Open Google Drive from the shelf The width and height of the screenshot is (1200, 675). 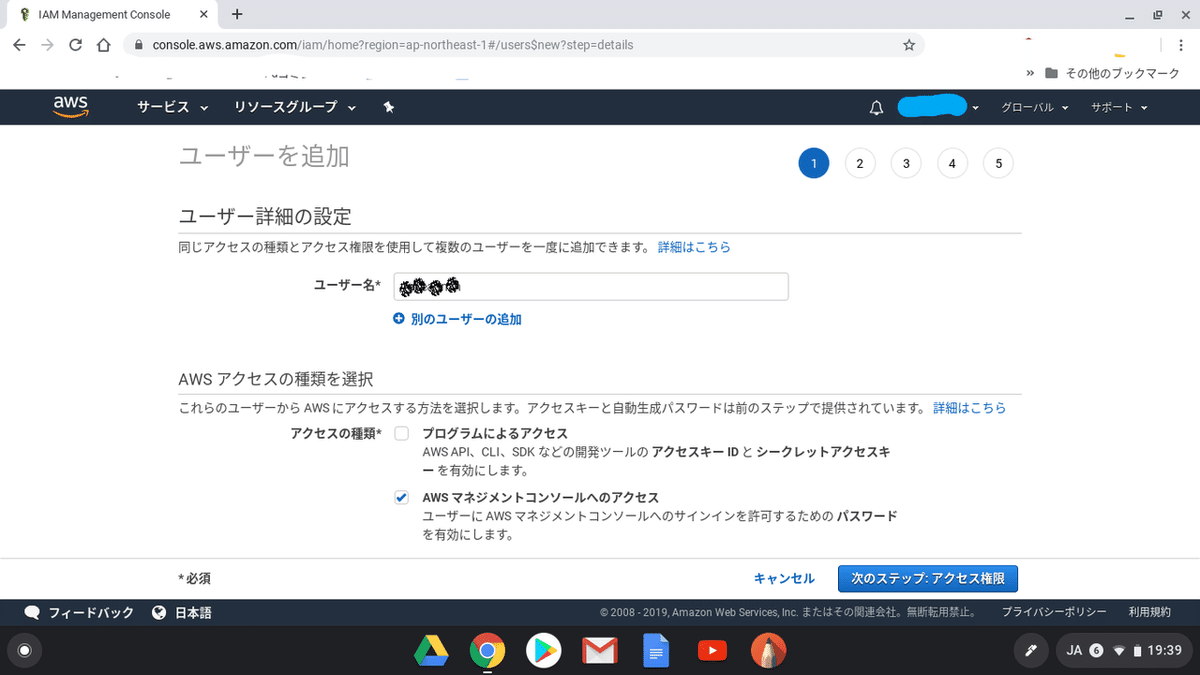click(x=431, y=651)
